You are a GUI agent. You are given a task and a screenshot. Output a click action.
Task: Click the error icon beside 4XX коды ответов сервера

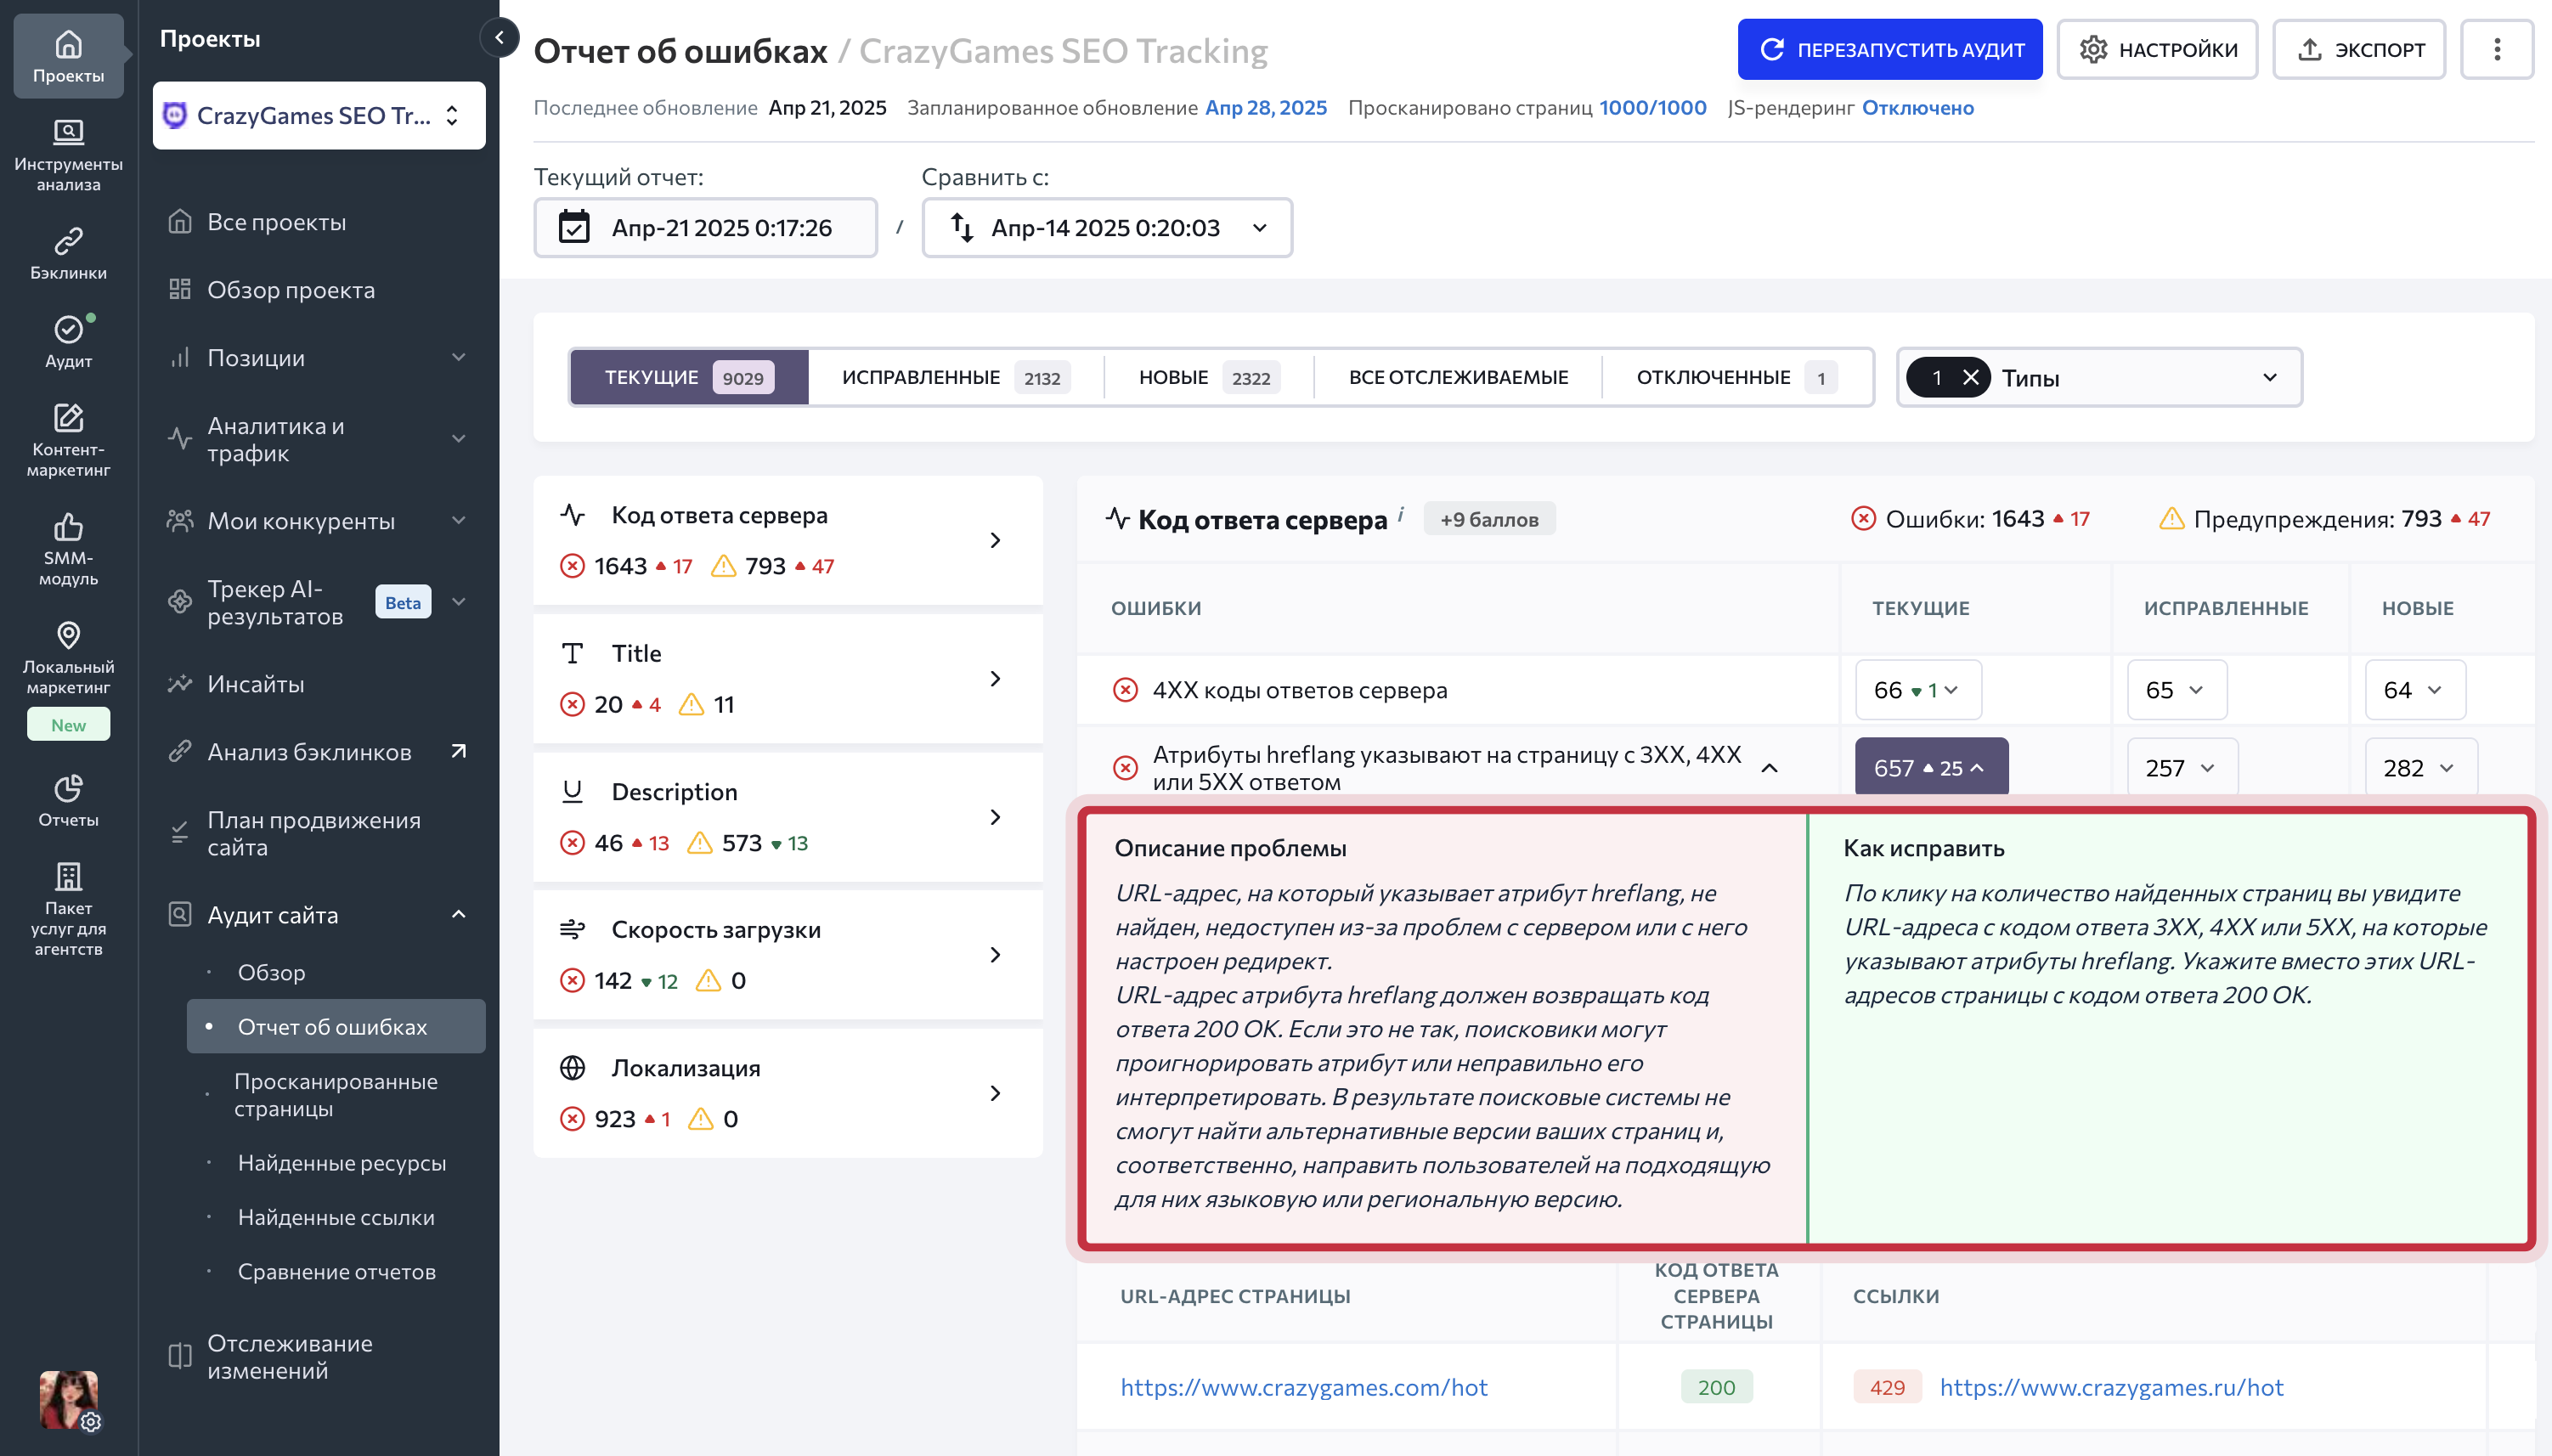point(1125,690)
